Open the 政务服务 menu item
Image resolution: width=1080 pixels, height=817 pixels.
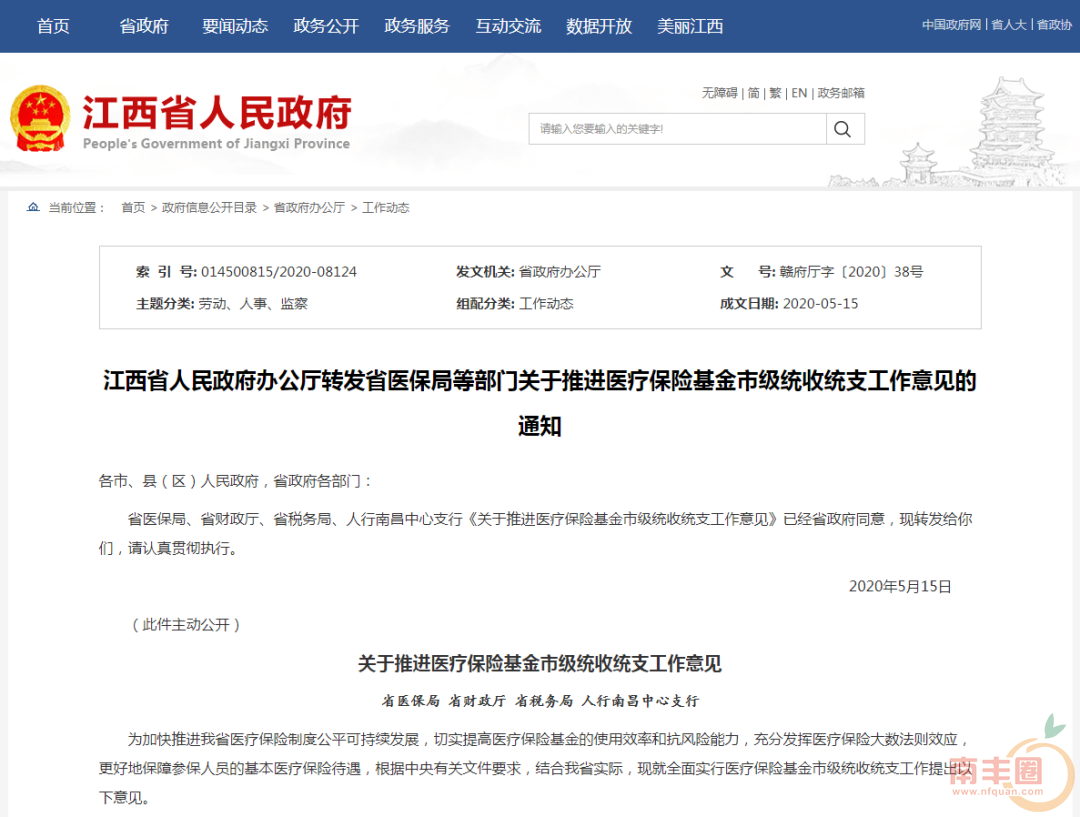pos(417,26)
